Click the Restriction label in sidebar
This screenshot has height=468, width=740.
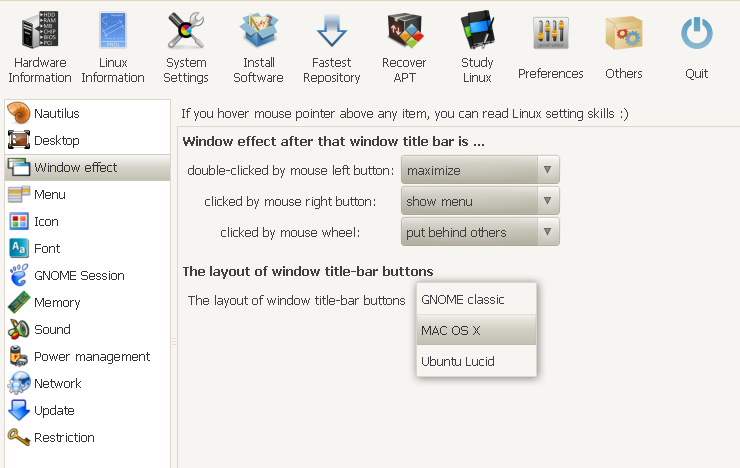[x=64, y=437]
